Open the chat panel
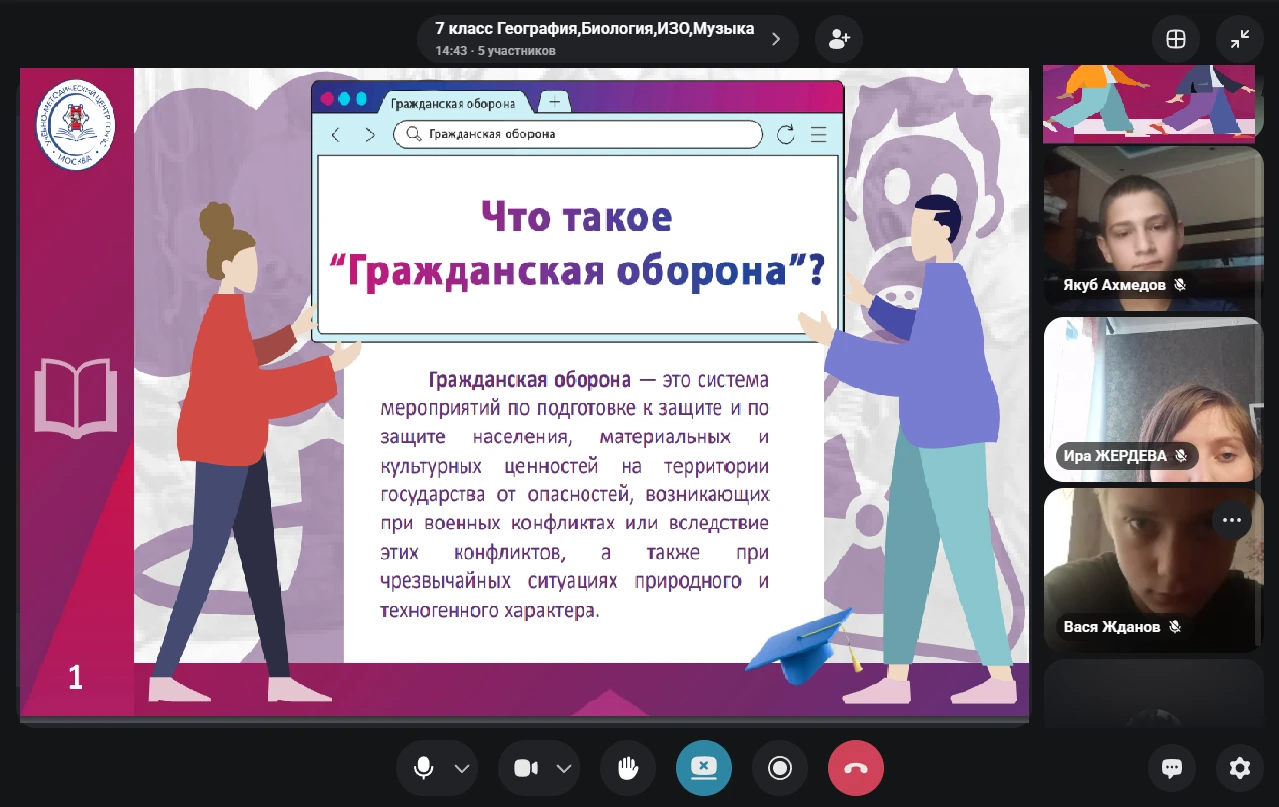 coord(1172,768)
